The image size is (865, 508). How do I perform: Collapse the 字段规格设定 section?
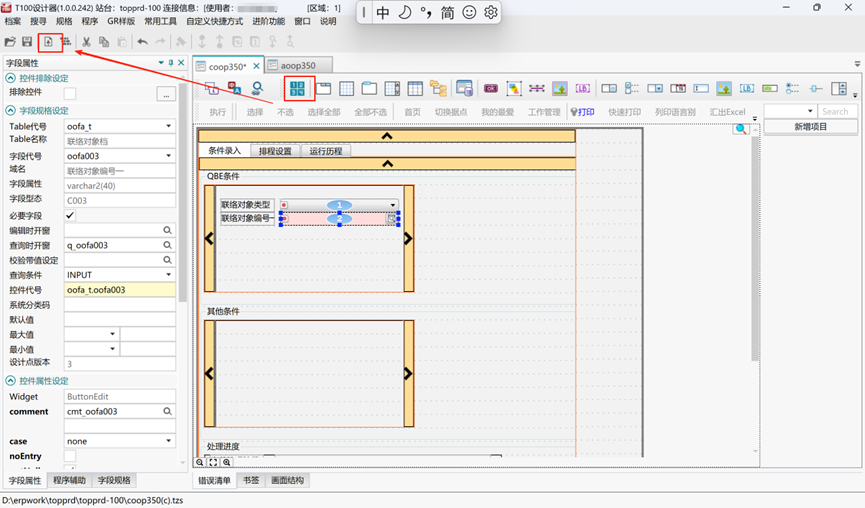pos(10,110)
